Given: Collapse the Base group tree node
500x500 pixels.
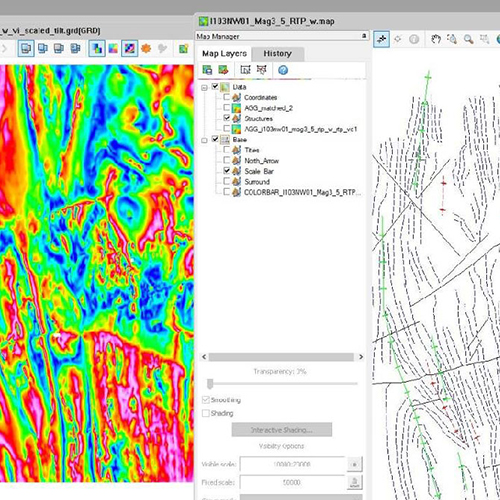Looking at the screenshot, I should [x=204, y=140].
